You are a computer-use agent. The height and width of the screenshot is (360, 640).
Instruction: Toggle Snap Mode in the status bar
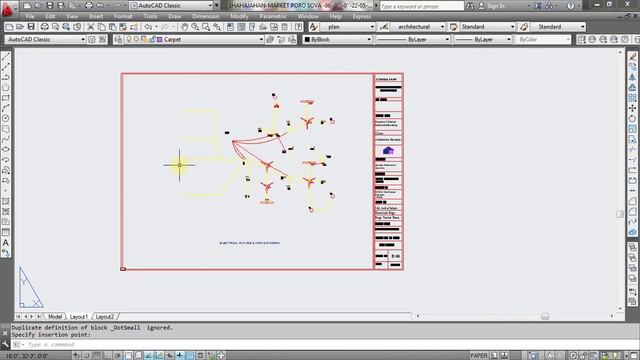coord(87,356)
